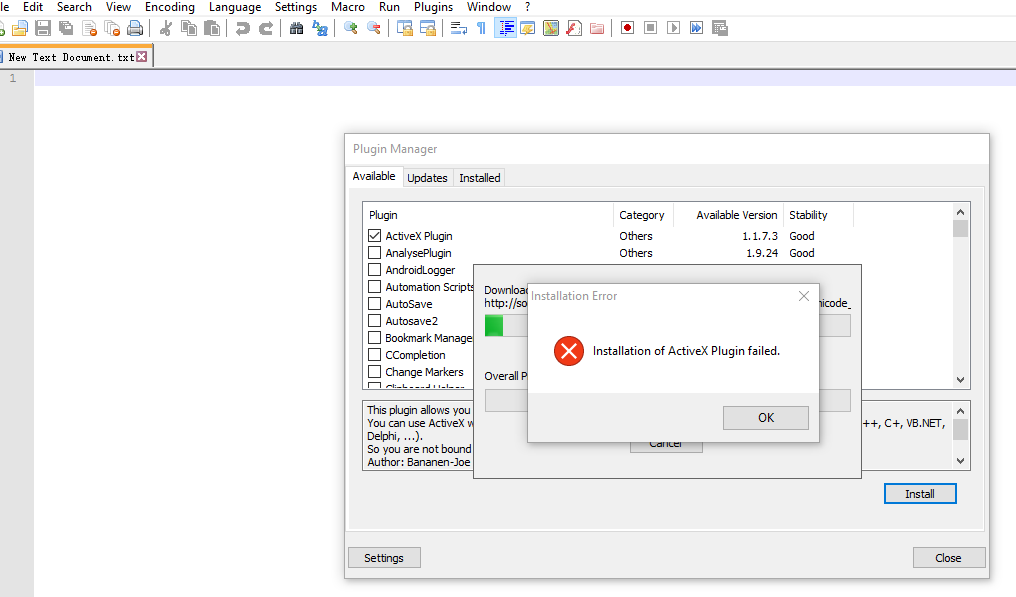Open the Encoding menu
Viewport: 1016px width, 597px height.
click(x=170, y=7)
